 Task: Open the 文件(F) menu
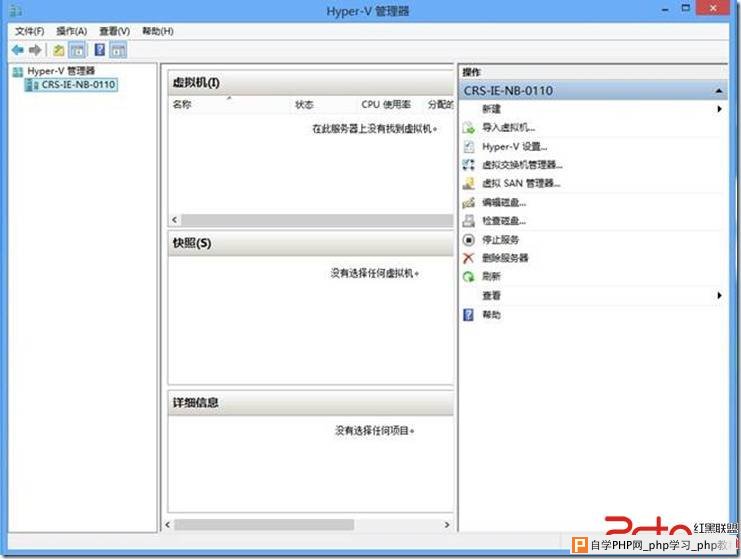(29, 31)
